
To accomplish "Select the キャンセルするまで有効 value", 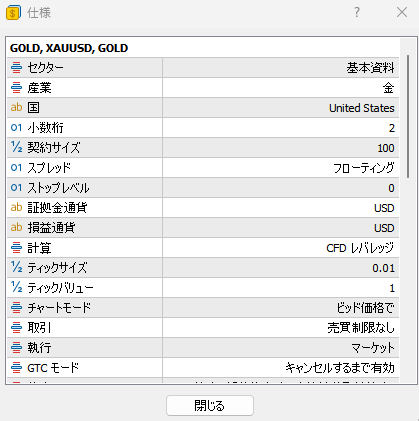I will (x=340, y=368).
